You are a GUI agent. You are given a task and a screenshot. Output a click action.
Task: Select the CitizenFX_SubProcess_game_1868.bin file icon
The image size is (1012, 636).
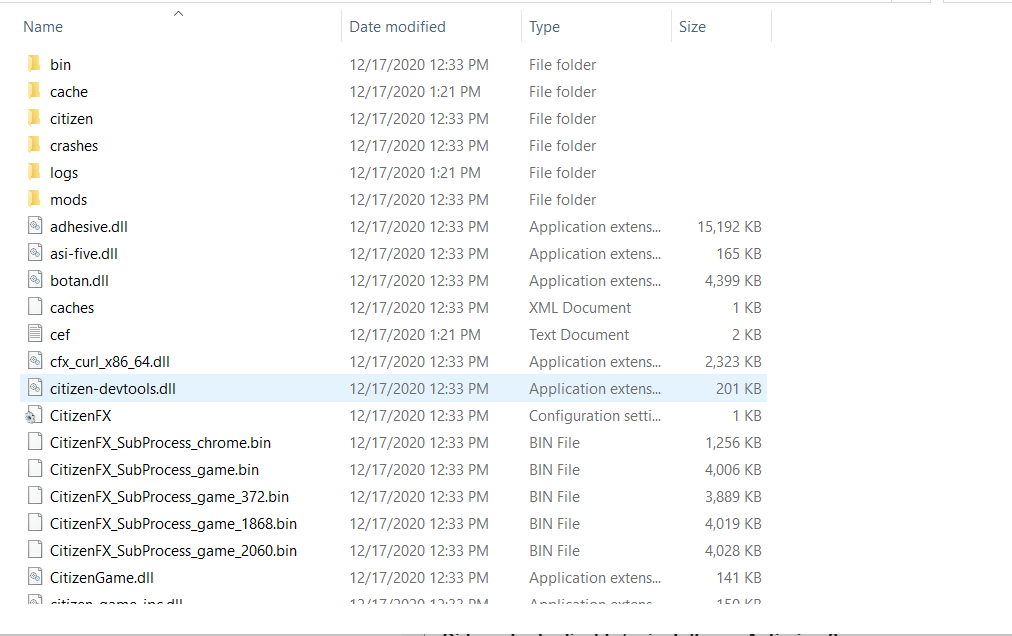(35, 523)
